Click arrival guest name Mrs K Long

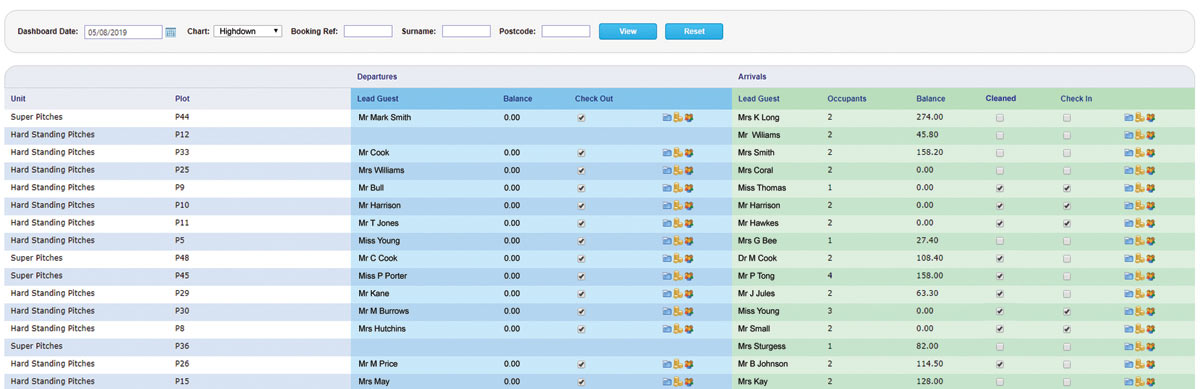[x=759, y=118]
